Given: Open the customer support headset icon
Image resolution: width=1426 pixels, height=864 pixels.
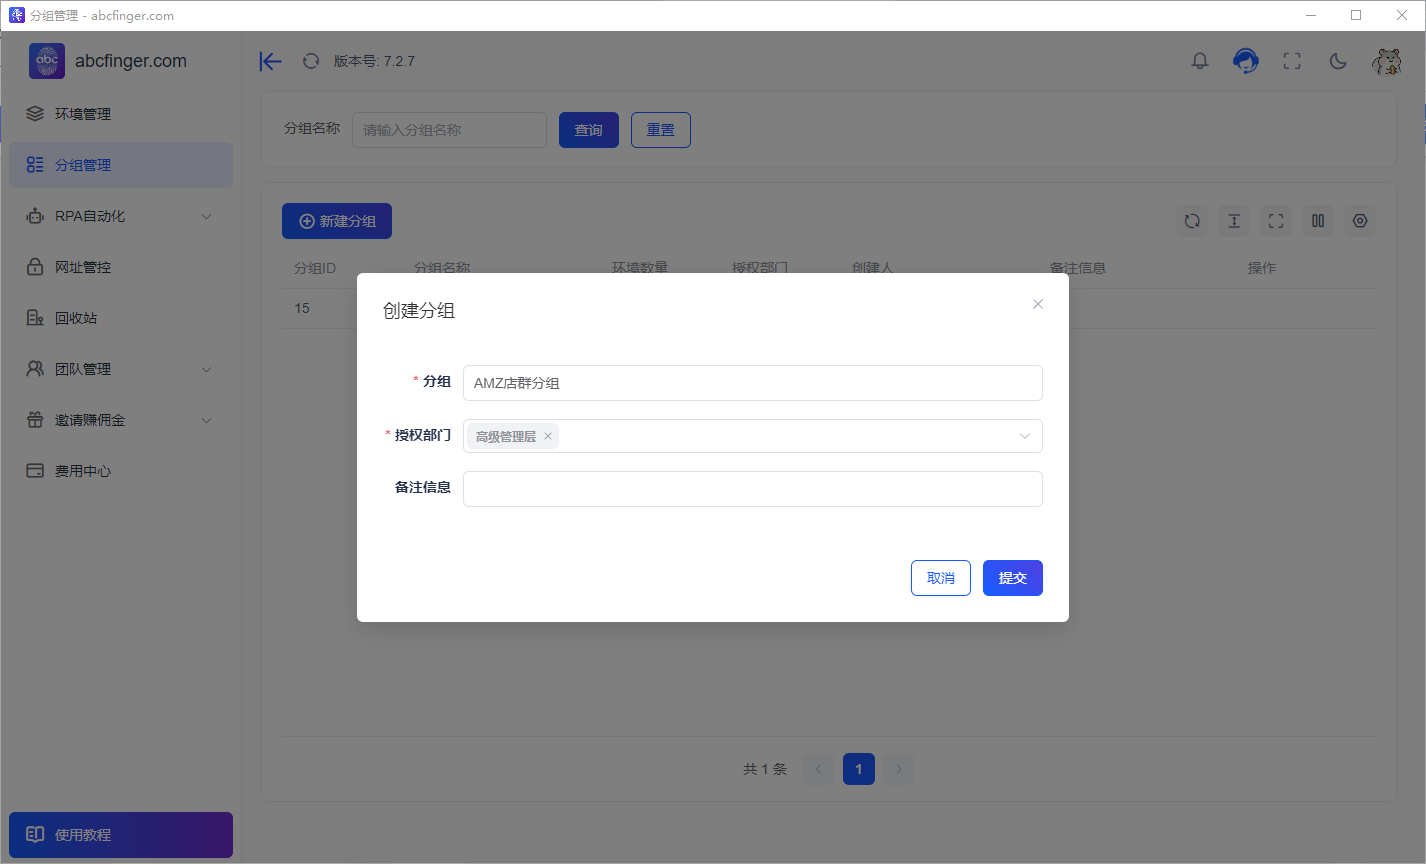Looking at the screenshot, I should click(1246, 61).
